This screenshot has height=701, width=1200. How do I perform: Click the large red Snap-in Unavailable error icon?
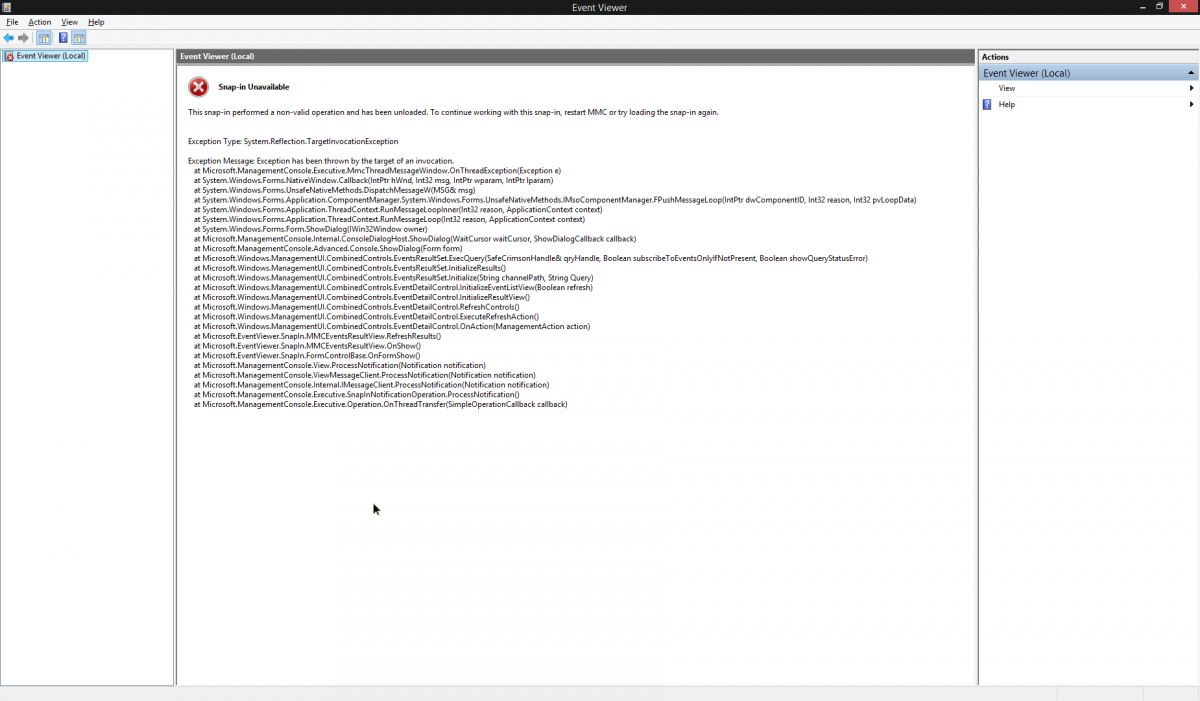coord(199,87)
